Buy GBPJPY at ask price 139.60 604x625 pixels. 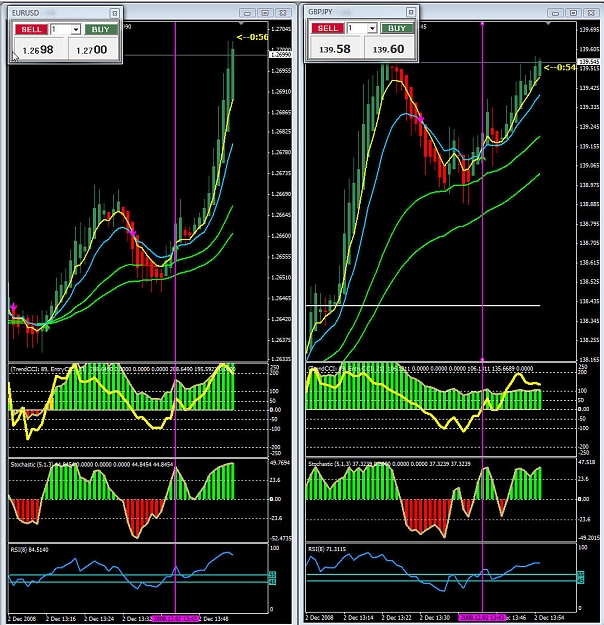coord(389,49)
